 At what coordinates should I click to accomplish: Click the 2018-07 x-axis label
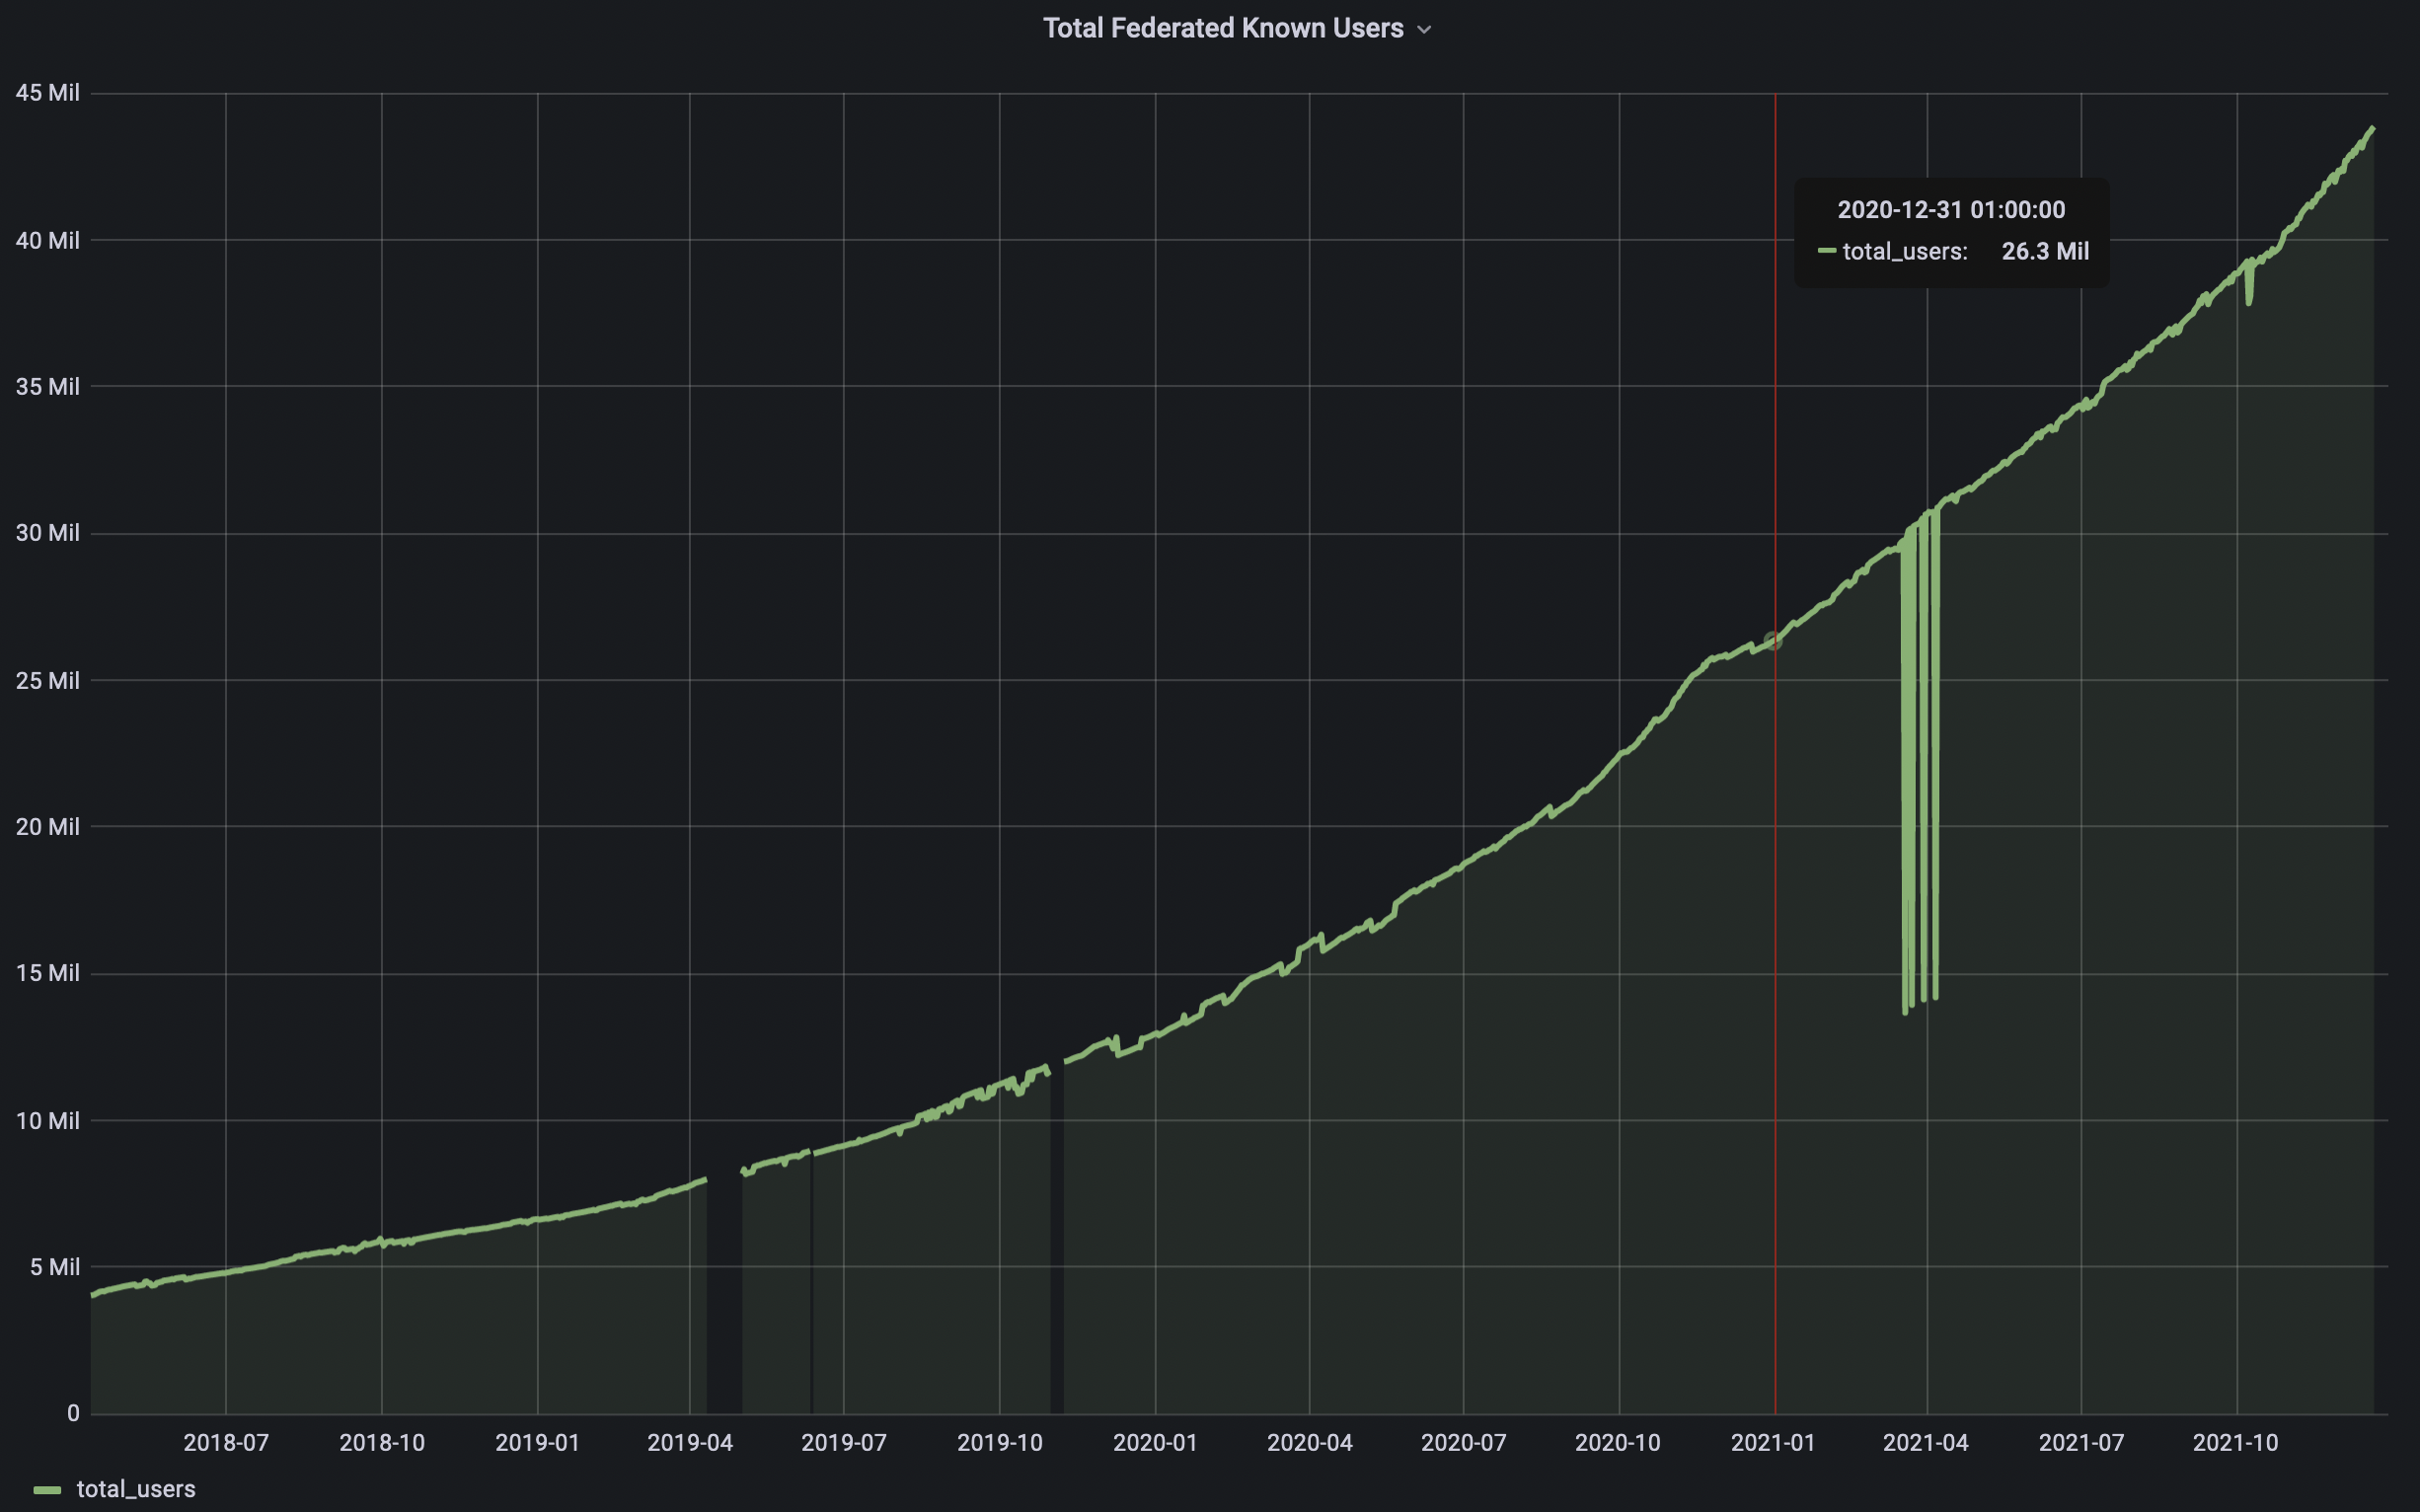coord(226,1443)
